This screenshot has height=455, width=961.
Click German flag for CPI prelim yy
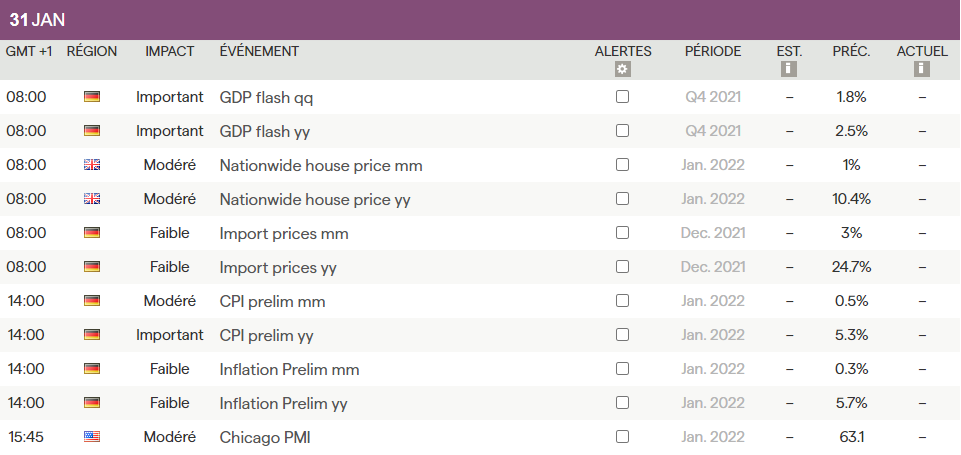pyautogui.click(x=92, y=335)
